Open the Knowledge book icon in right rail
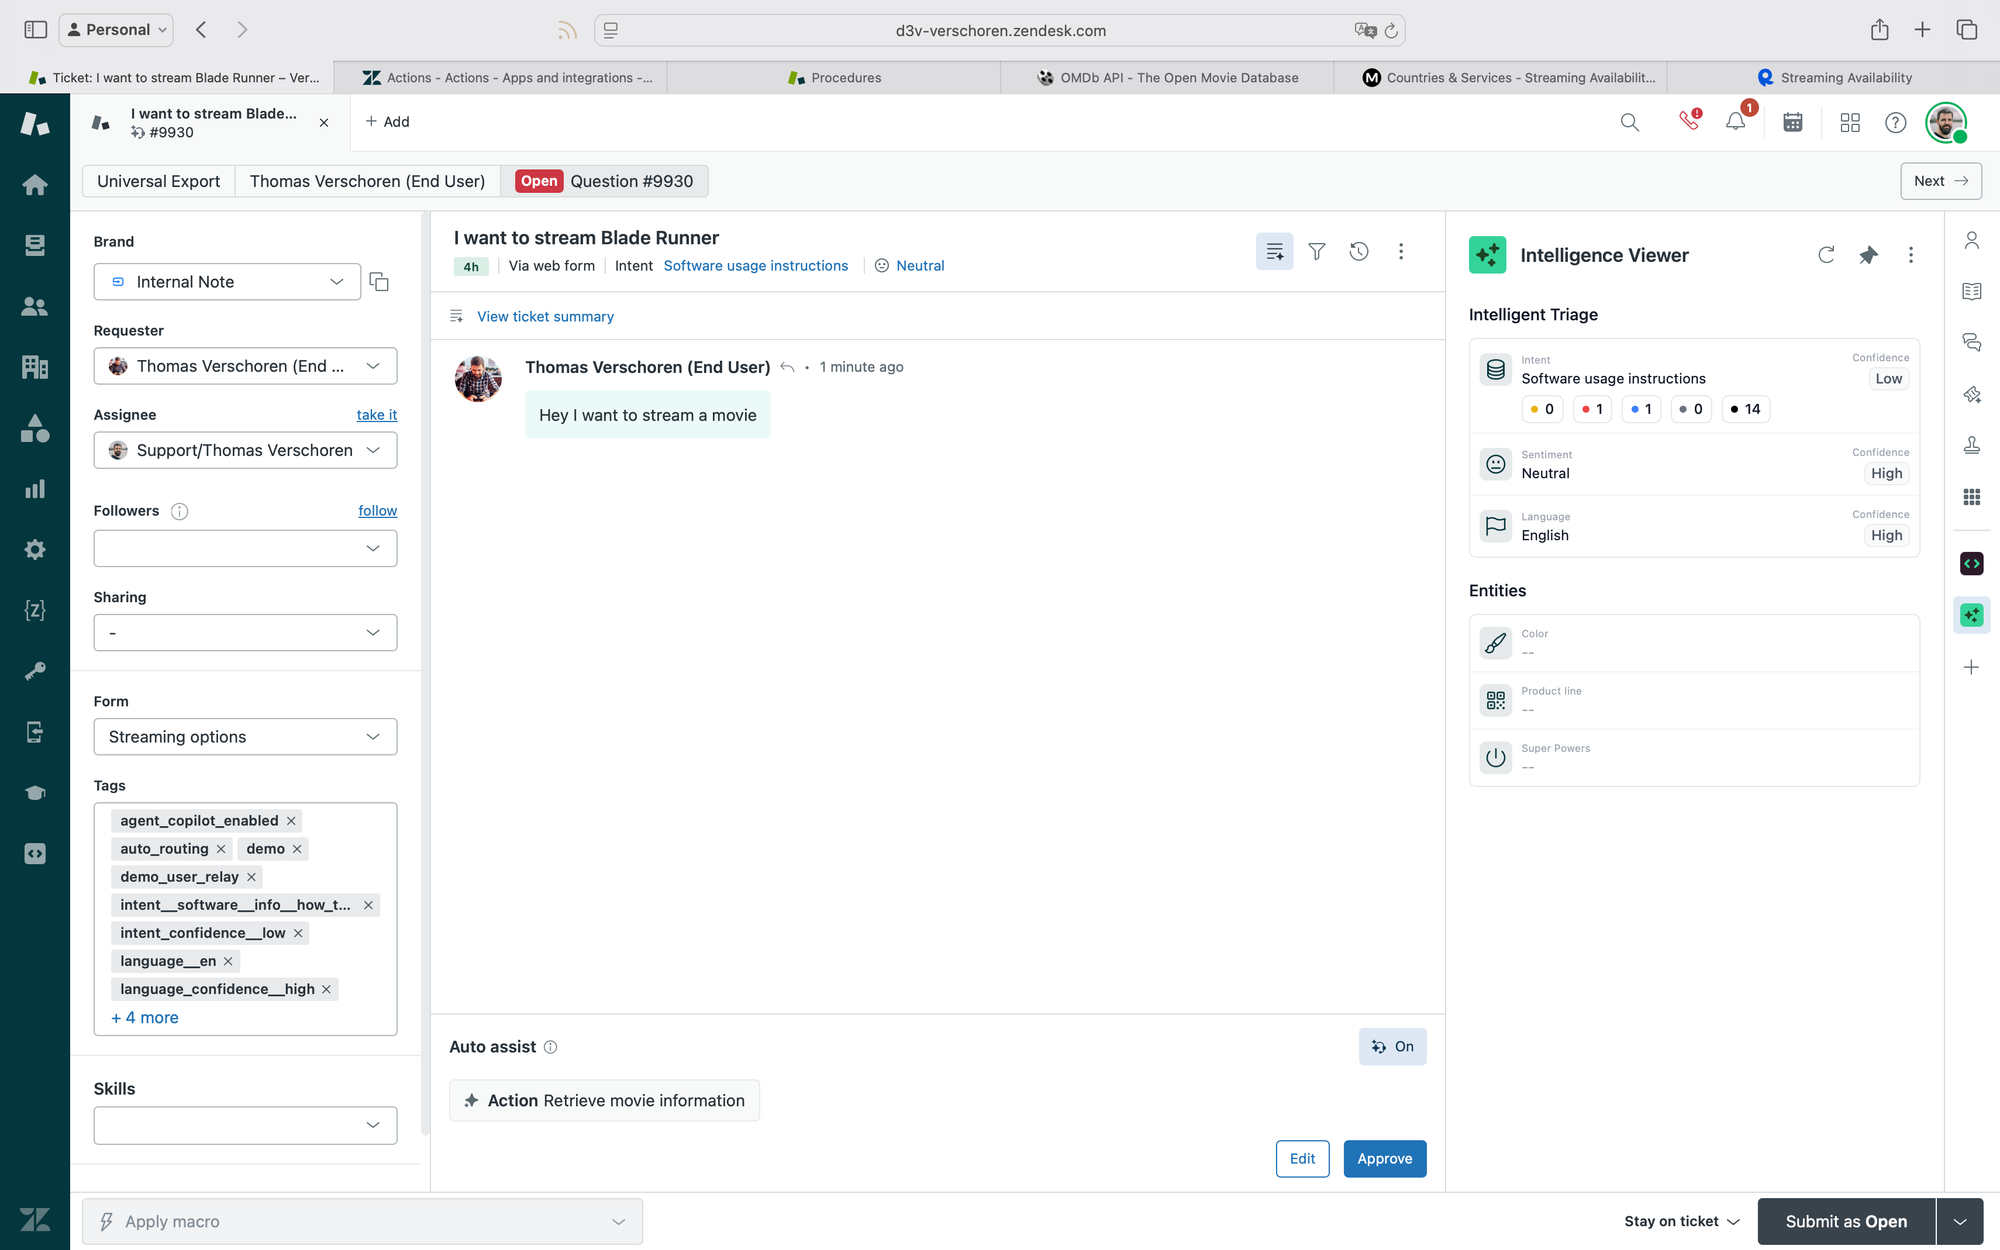This screenshot has width=2000, height=1250. coord(1971,291)
